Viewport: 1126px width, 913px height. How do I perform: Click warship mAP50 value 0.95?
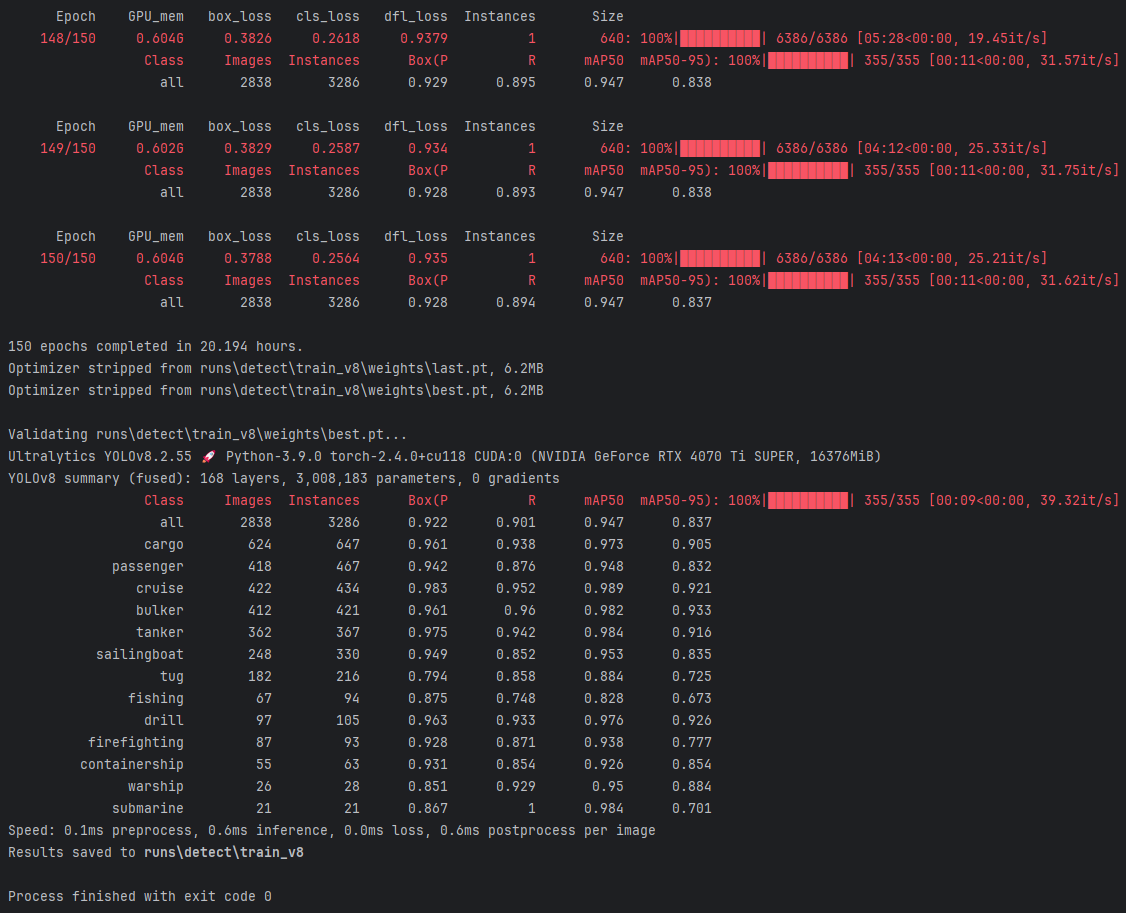608,787
